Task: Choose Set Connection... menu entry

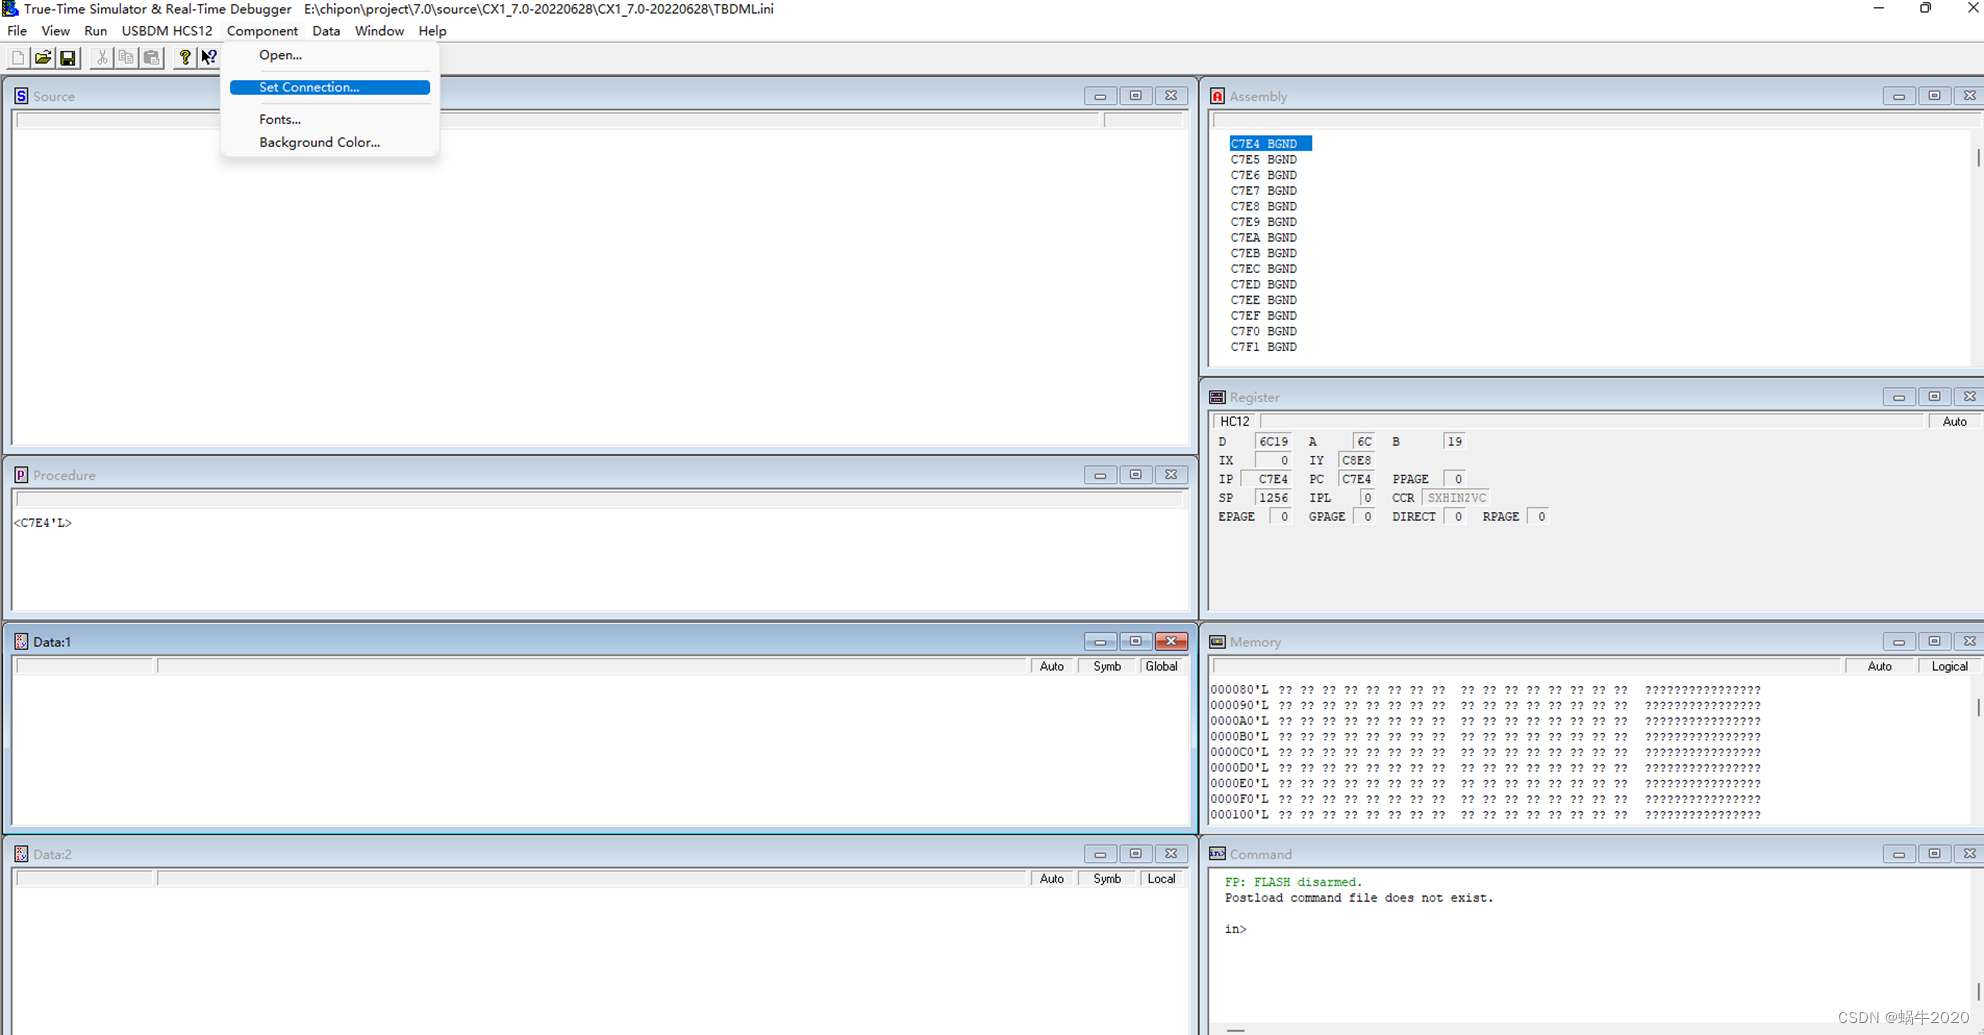Action: coord(330,87)
